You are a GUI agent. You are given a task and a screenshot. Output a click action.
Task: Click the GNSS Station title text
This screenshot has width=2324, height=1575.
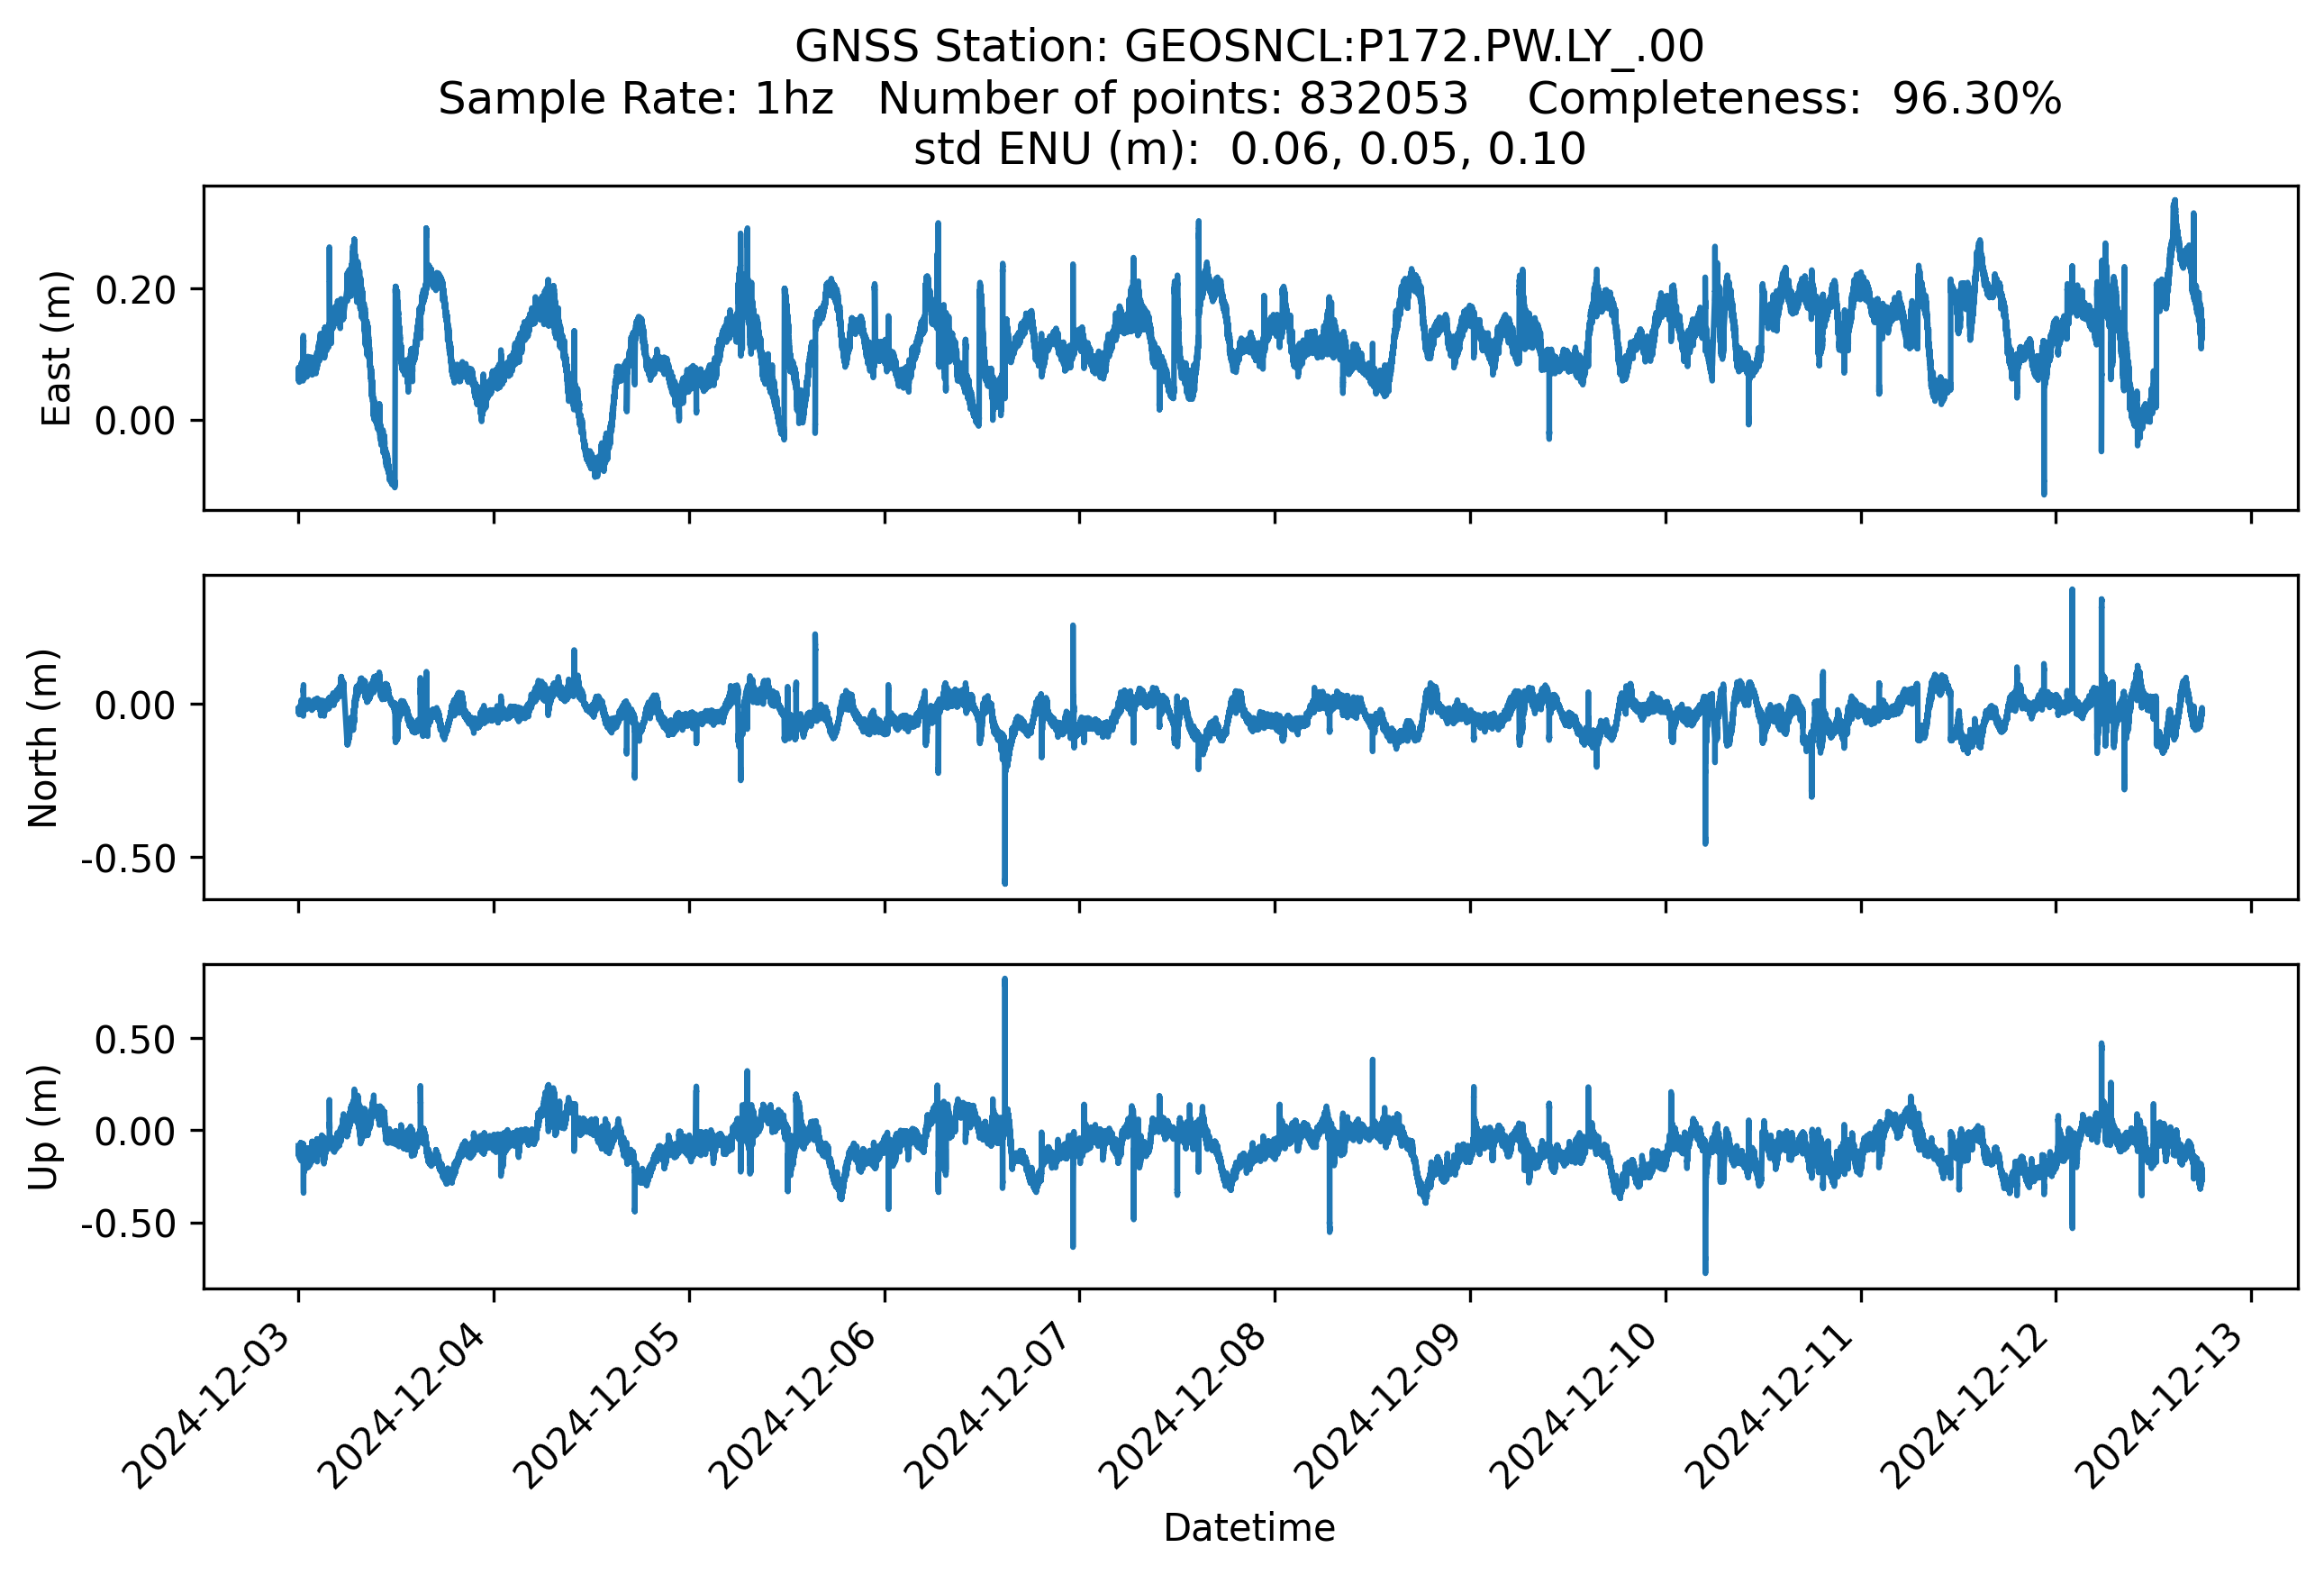1249,47
